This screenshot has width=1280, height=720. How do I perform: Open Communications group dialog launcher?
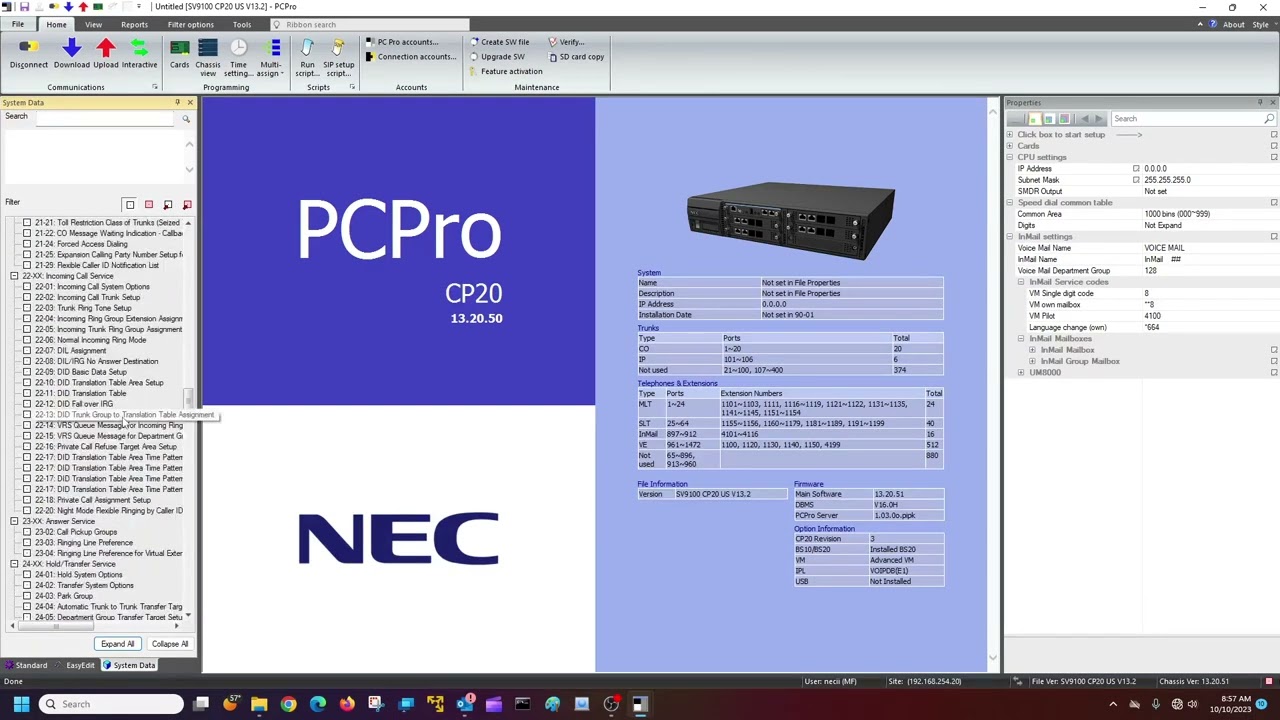pyautogui.click(x=155, y=87)
